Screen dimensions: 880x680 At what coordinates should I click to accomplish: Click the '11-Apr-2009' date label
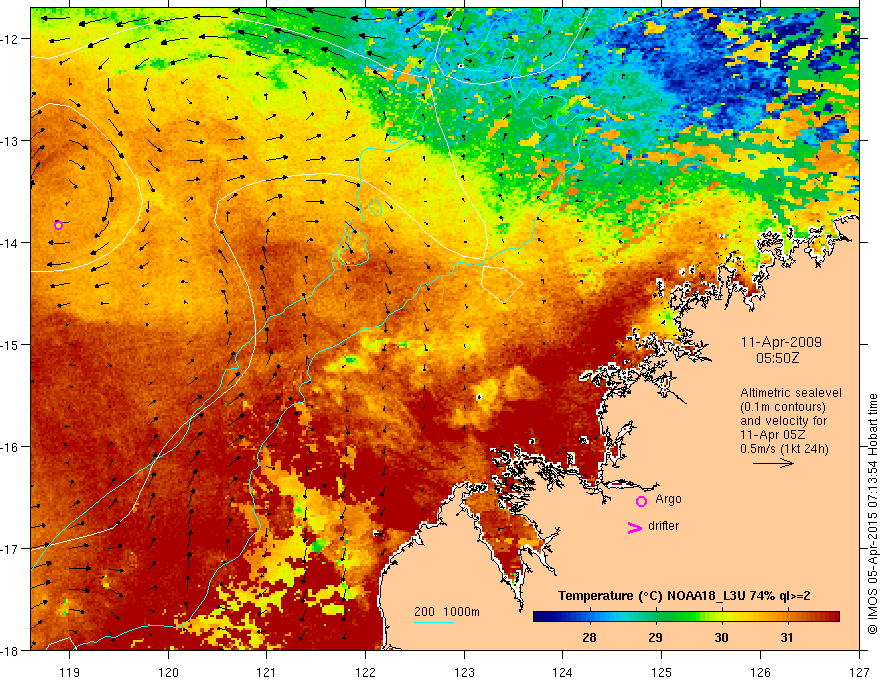(781, 342)
